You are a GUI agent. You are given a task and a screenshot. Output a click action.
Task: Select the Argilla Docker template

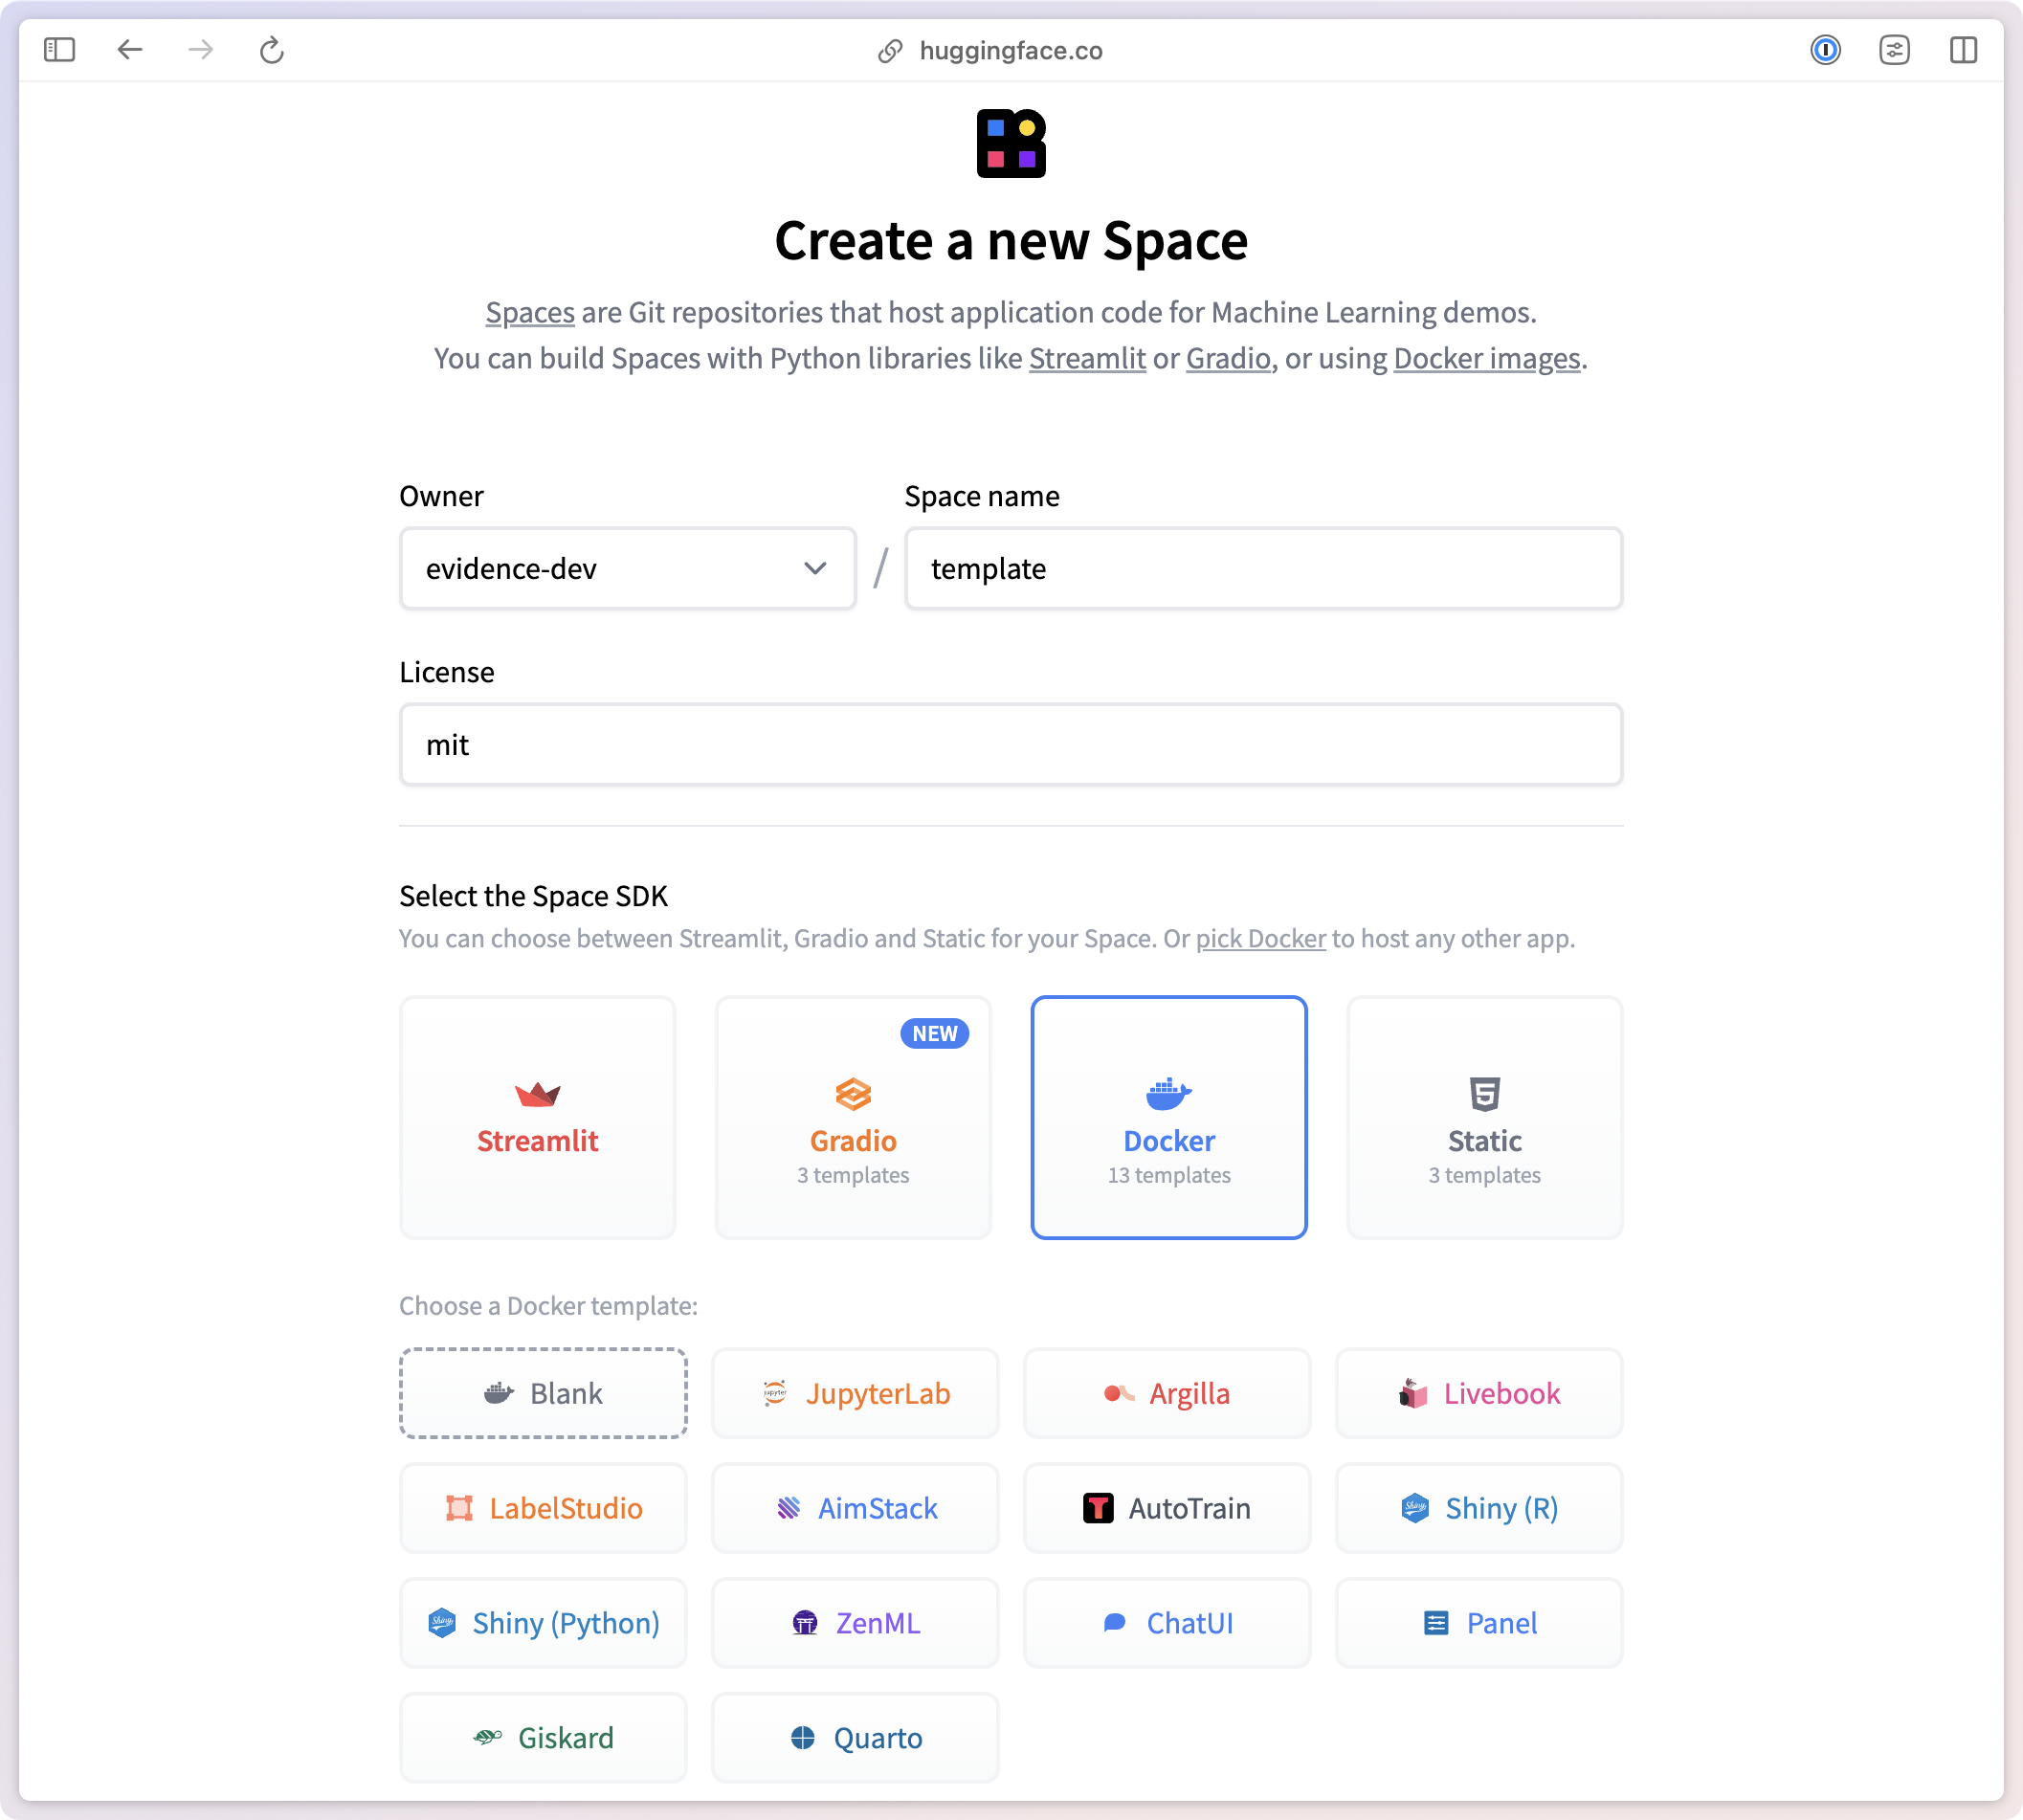pos(1167,1391)
